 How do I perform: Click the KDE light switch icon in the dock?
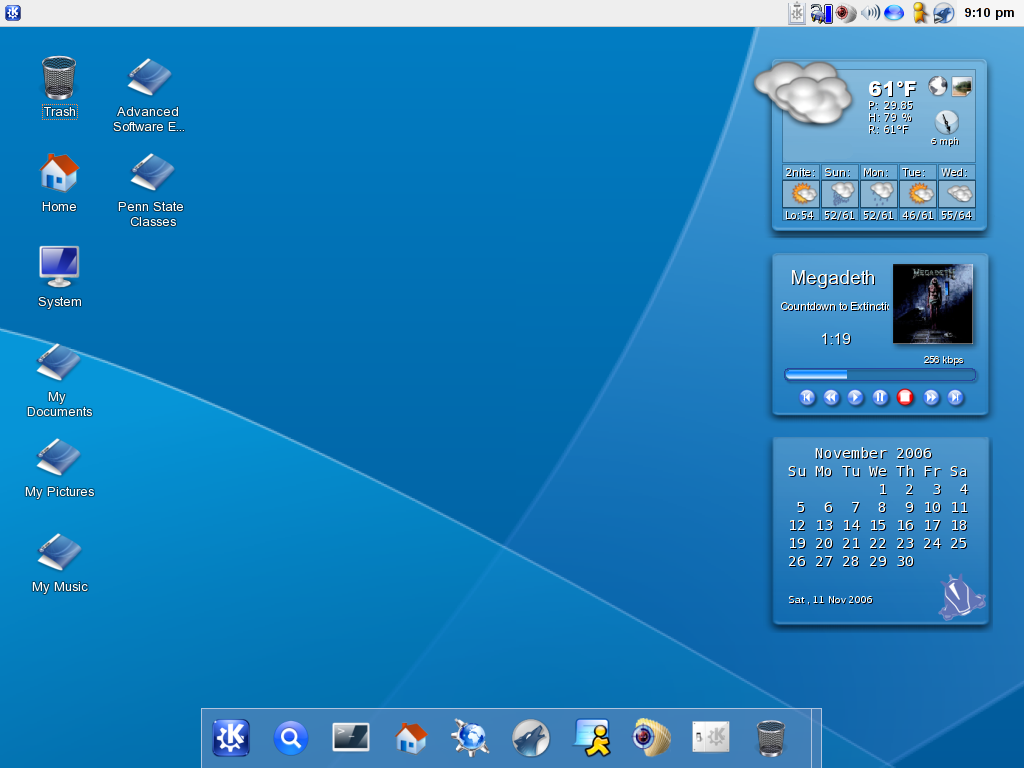[x=711, y=737]
